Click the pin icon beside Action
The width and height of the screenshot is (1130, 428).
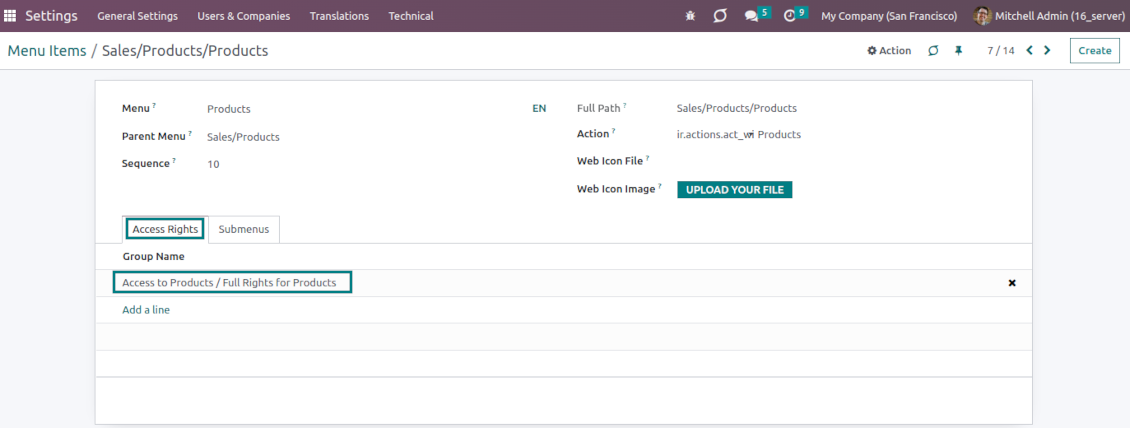coord(958,51)
